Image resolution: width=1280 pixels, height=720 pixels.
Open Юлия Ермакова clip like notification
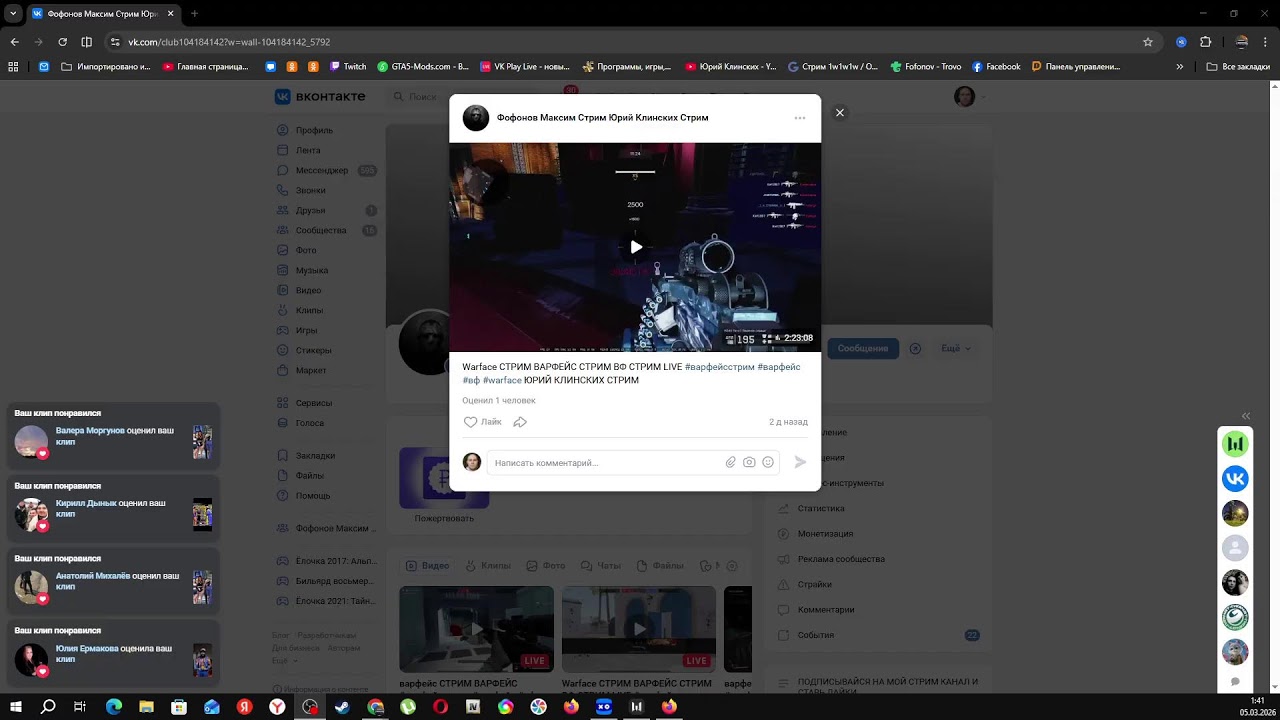click(113, 652)
